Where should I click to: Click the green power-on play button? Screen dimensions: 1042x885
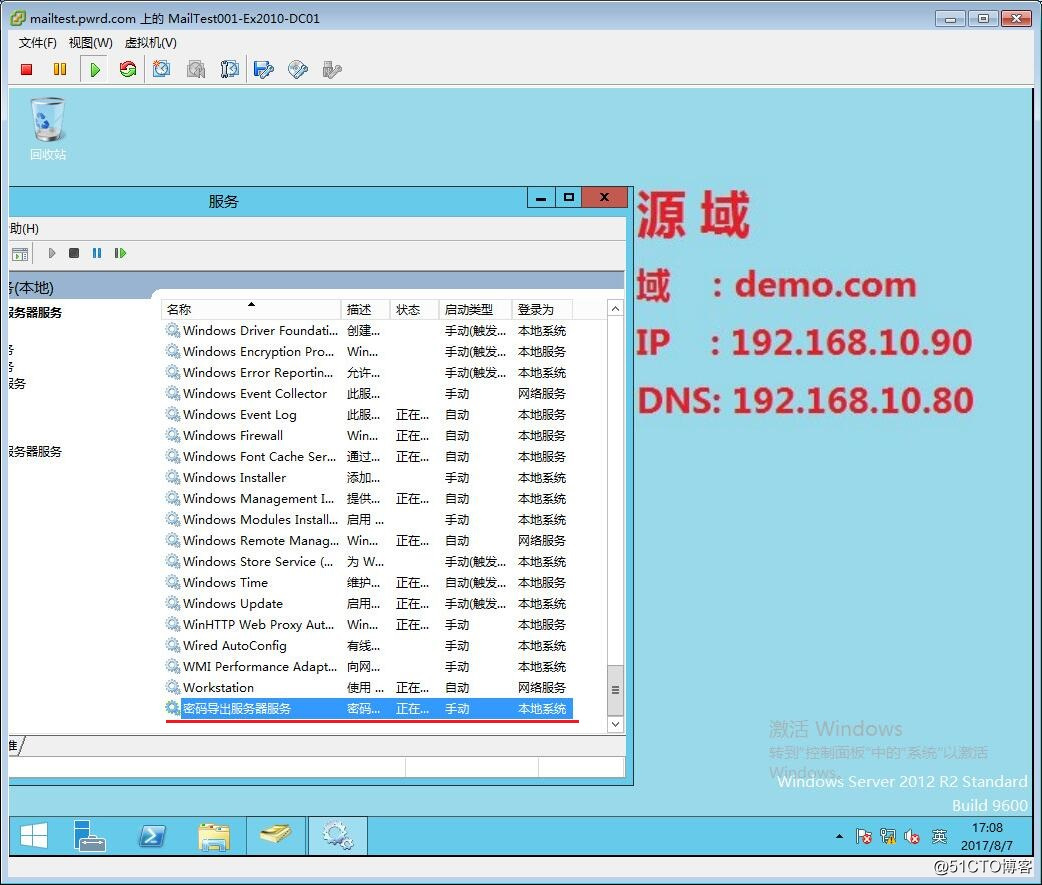[94, 69]
